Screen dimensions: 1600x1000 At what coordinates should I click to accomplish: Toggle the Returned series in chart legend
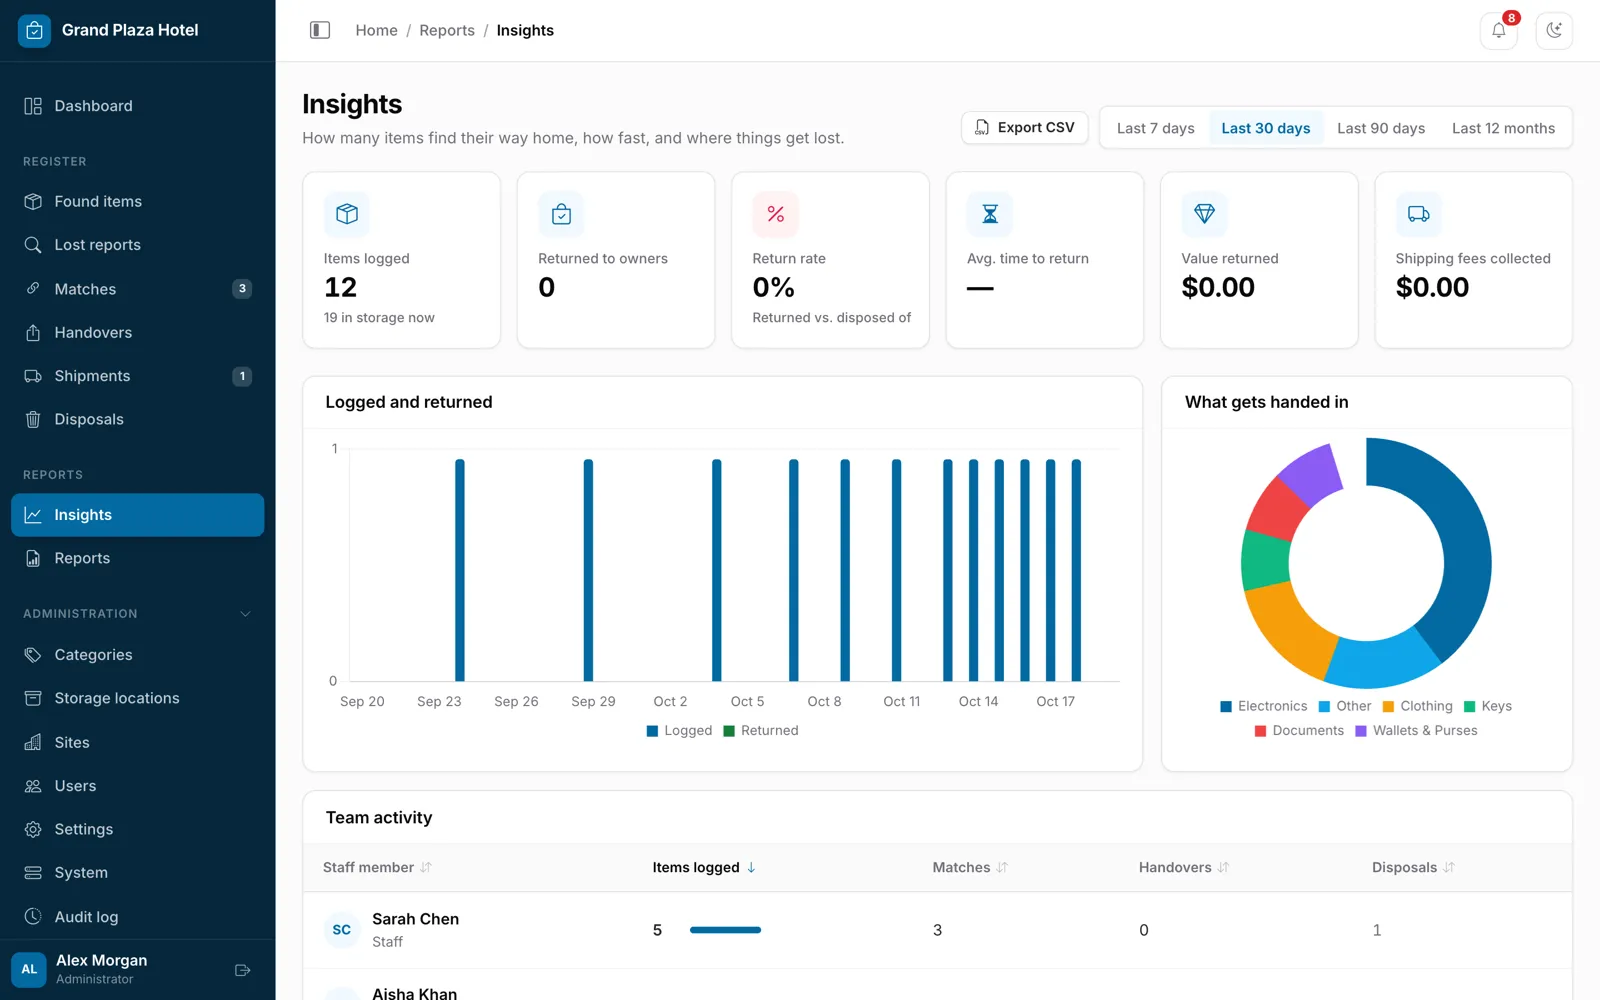pos(760,731)
